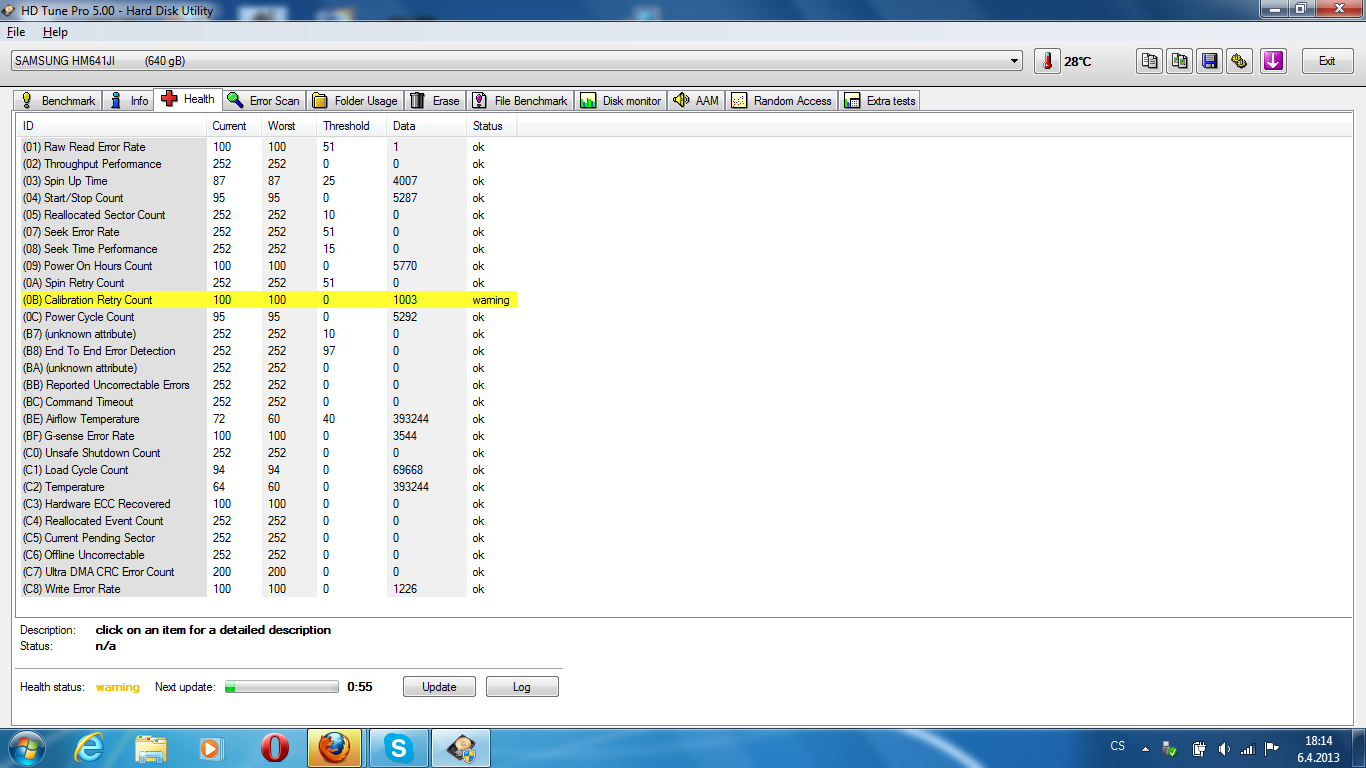Click the Threshold column header
The width and height of the screenshot is (1366, 768).
[x=352, y=126]
